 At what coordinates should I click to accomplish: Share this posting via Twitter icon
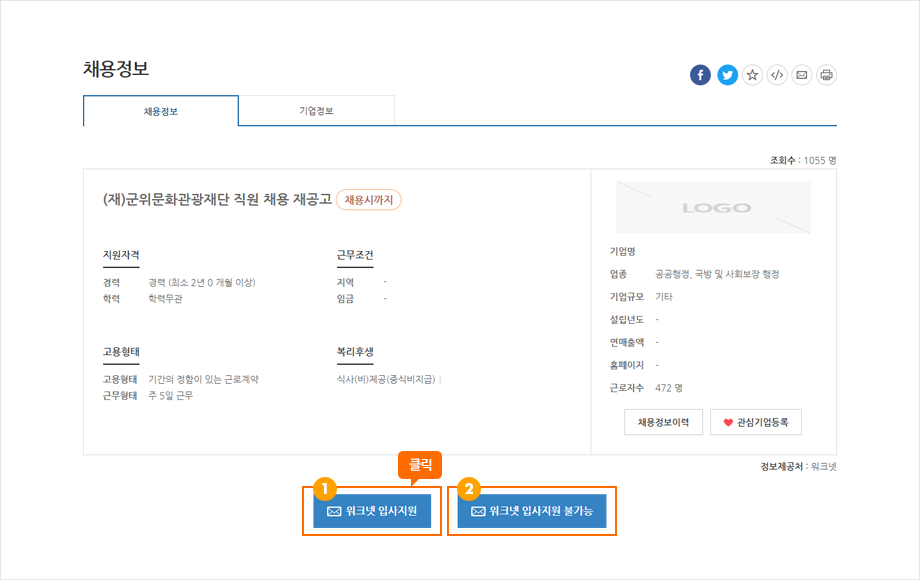point(728,75)
